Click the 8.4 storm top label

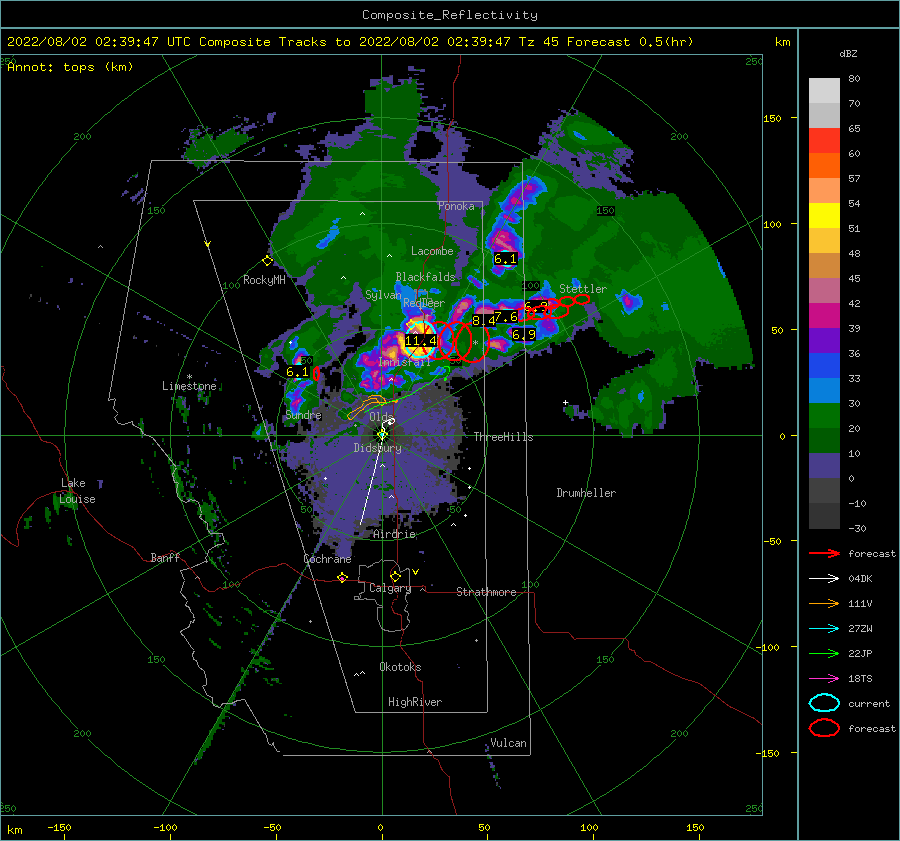[x=483, y=320]
